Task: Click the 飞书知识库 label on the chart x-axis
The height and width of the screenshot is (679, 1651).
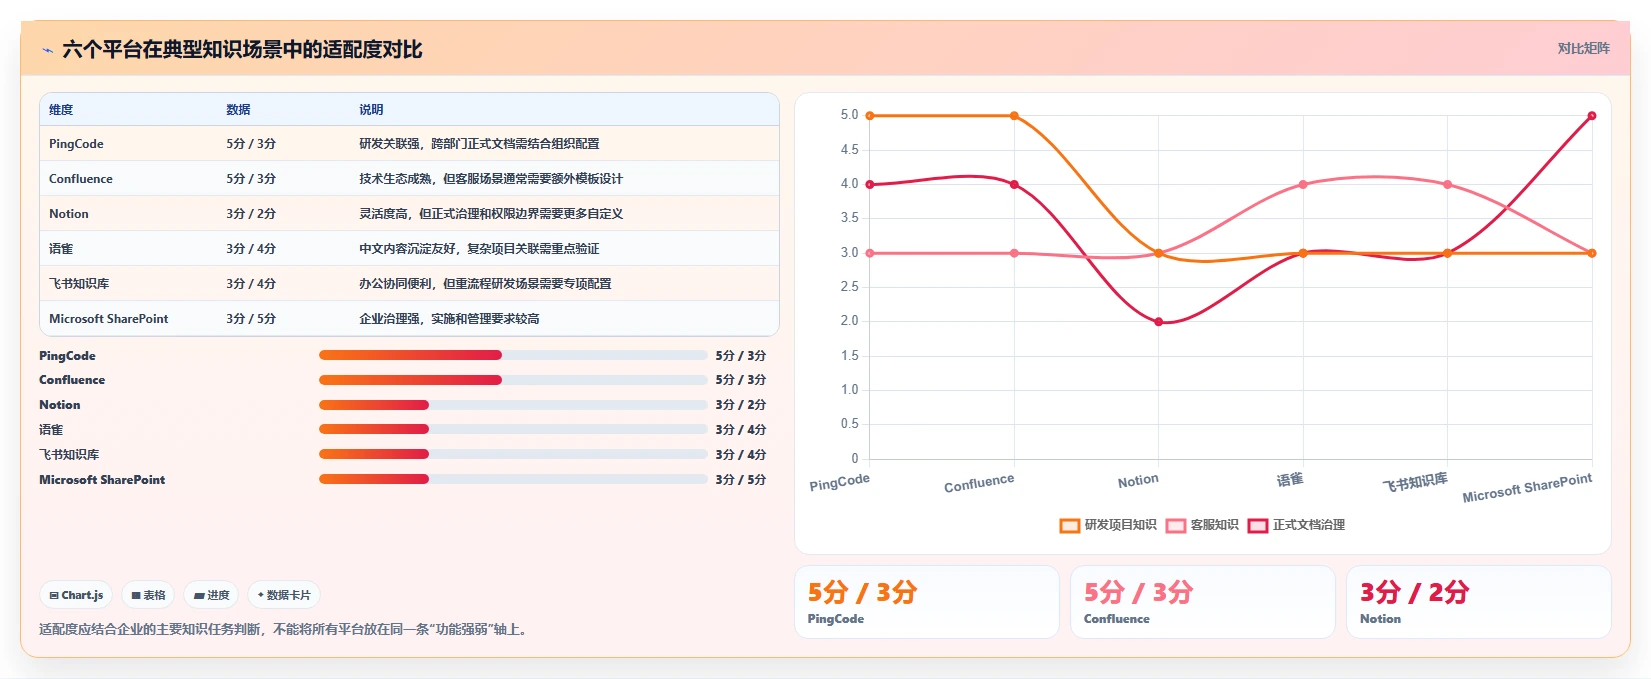Action: coord(1415,482)
